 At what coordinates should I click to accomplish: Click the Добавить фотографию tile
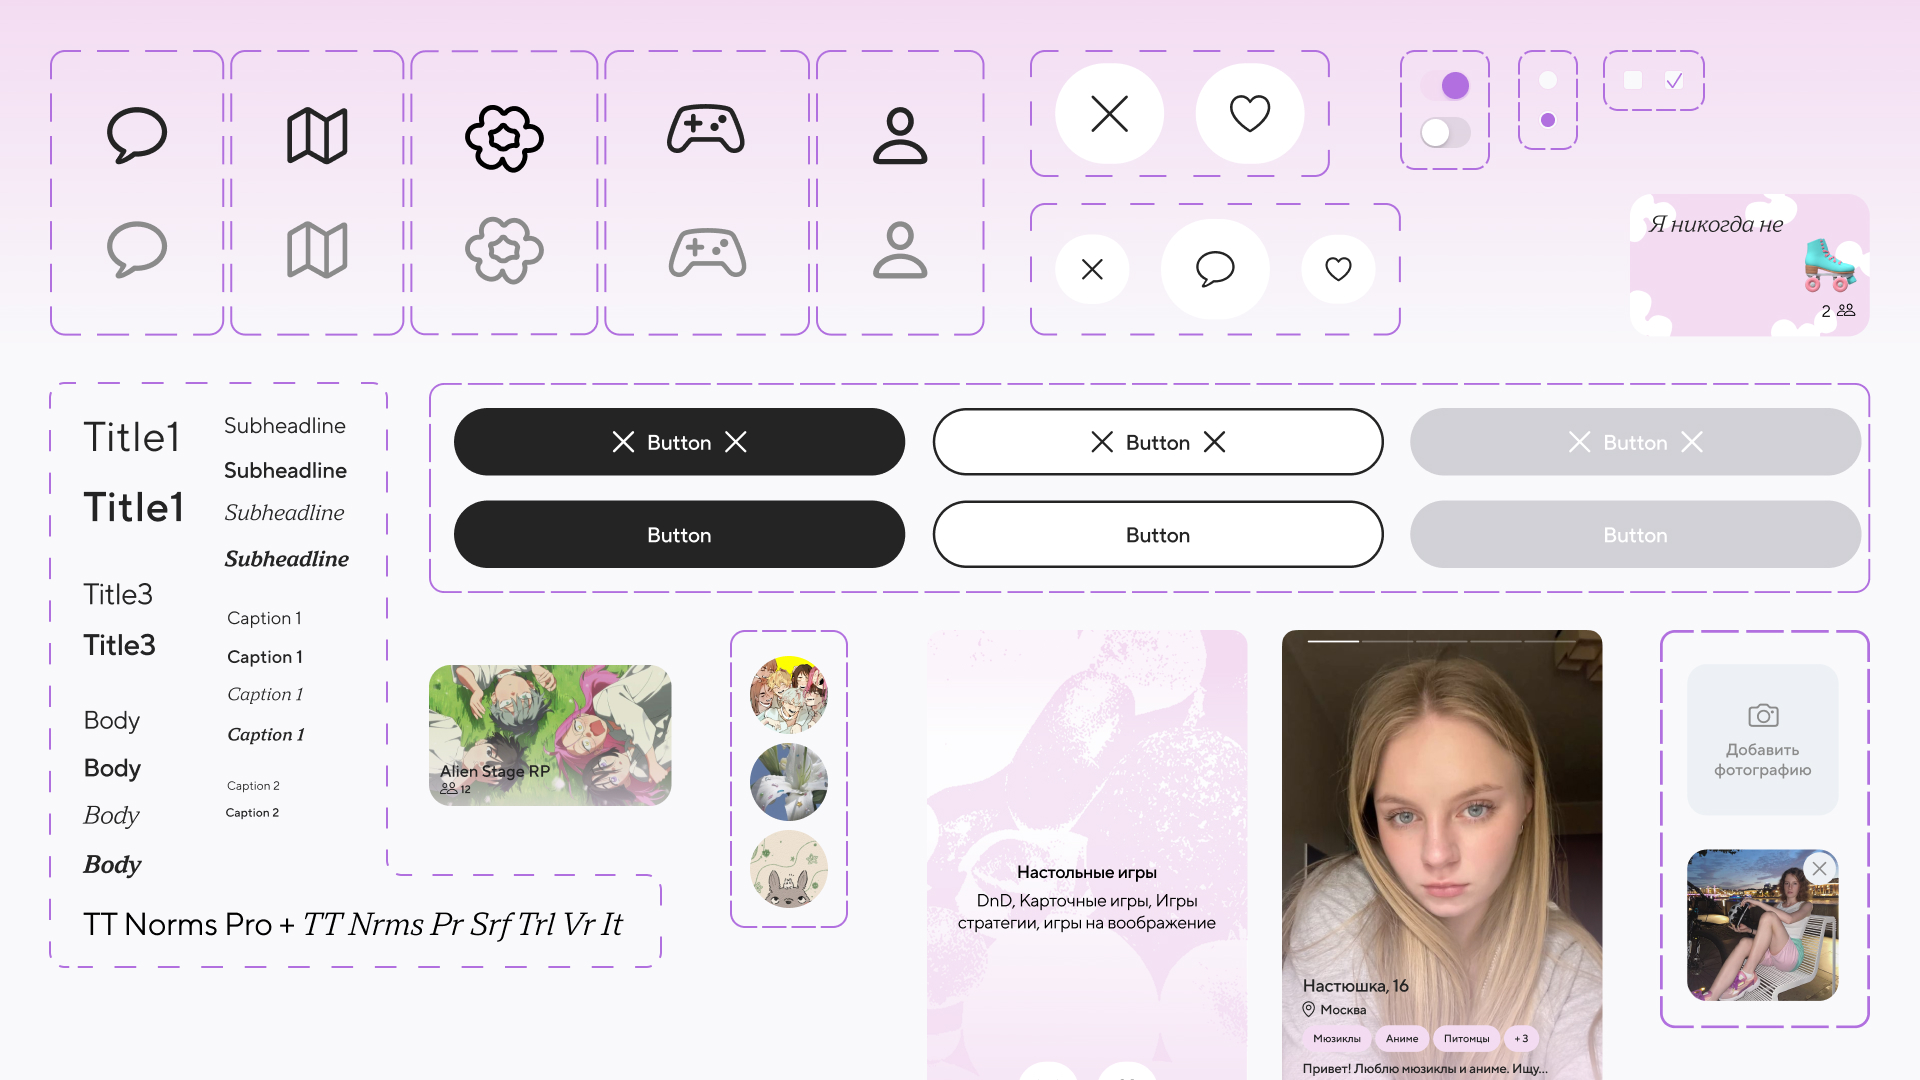1762,740
